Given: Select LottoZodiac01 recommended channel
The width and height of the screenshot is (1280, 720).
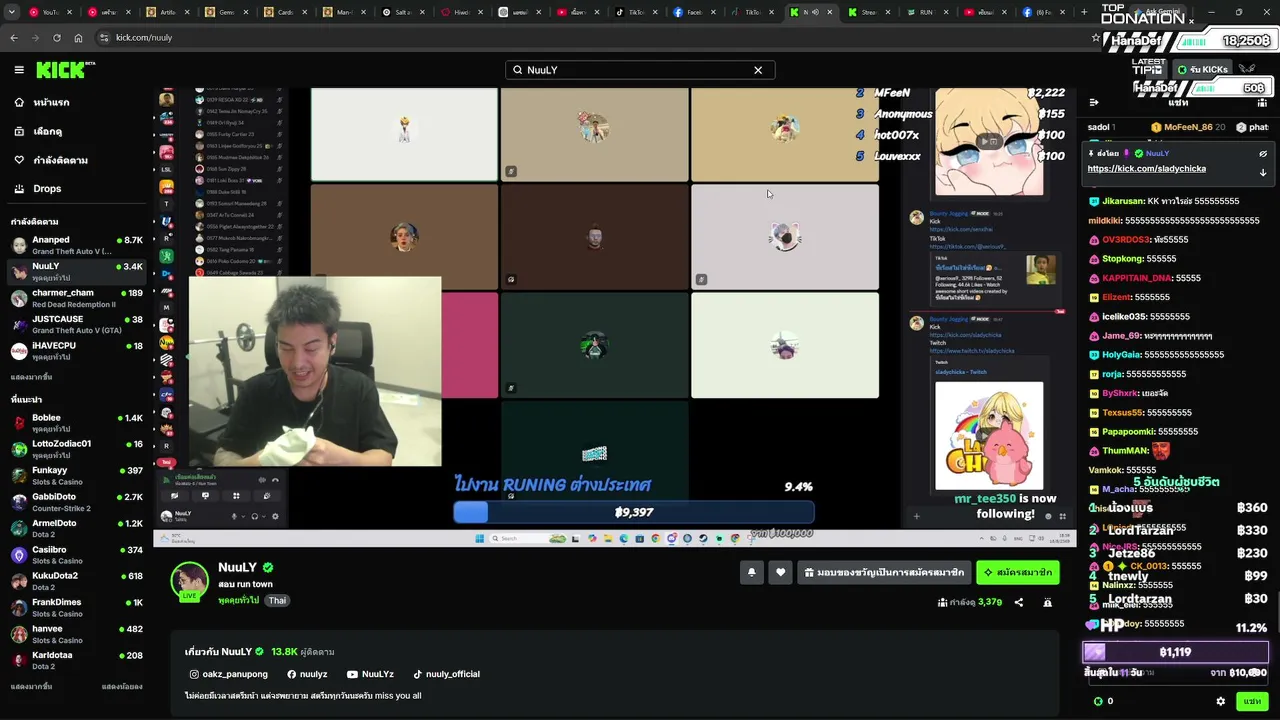Looking at the screenshot, I should (x=77, y=448).
